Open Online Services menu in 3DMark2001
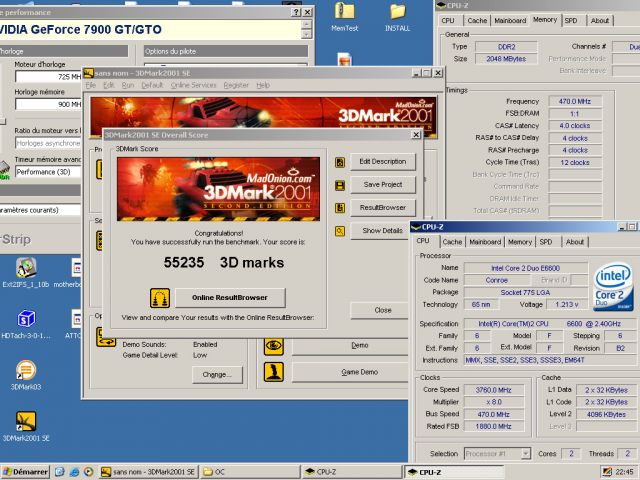Image resolution: width=640 pixels, height=480 pixels. pos(193,85)
